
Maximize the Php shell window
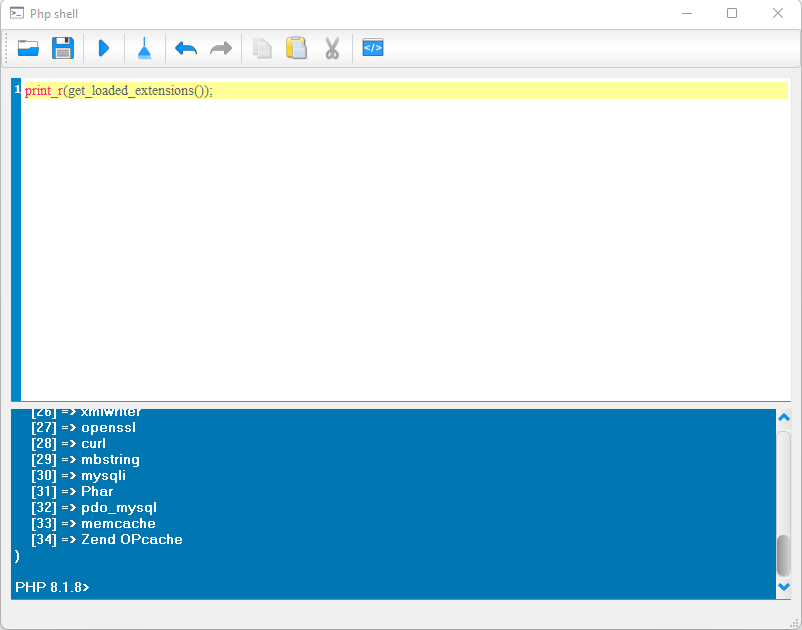click(x=732, y=13)
